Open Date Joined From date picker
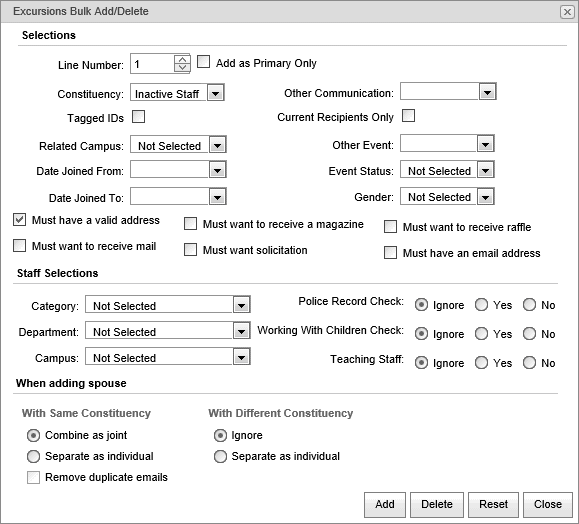The height and width of the screenshot is (524, 579). tap(217, 170)
